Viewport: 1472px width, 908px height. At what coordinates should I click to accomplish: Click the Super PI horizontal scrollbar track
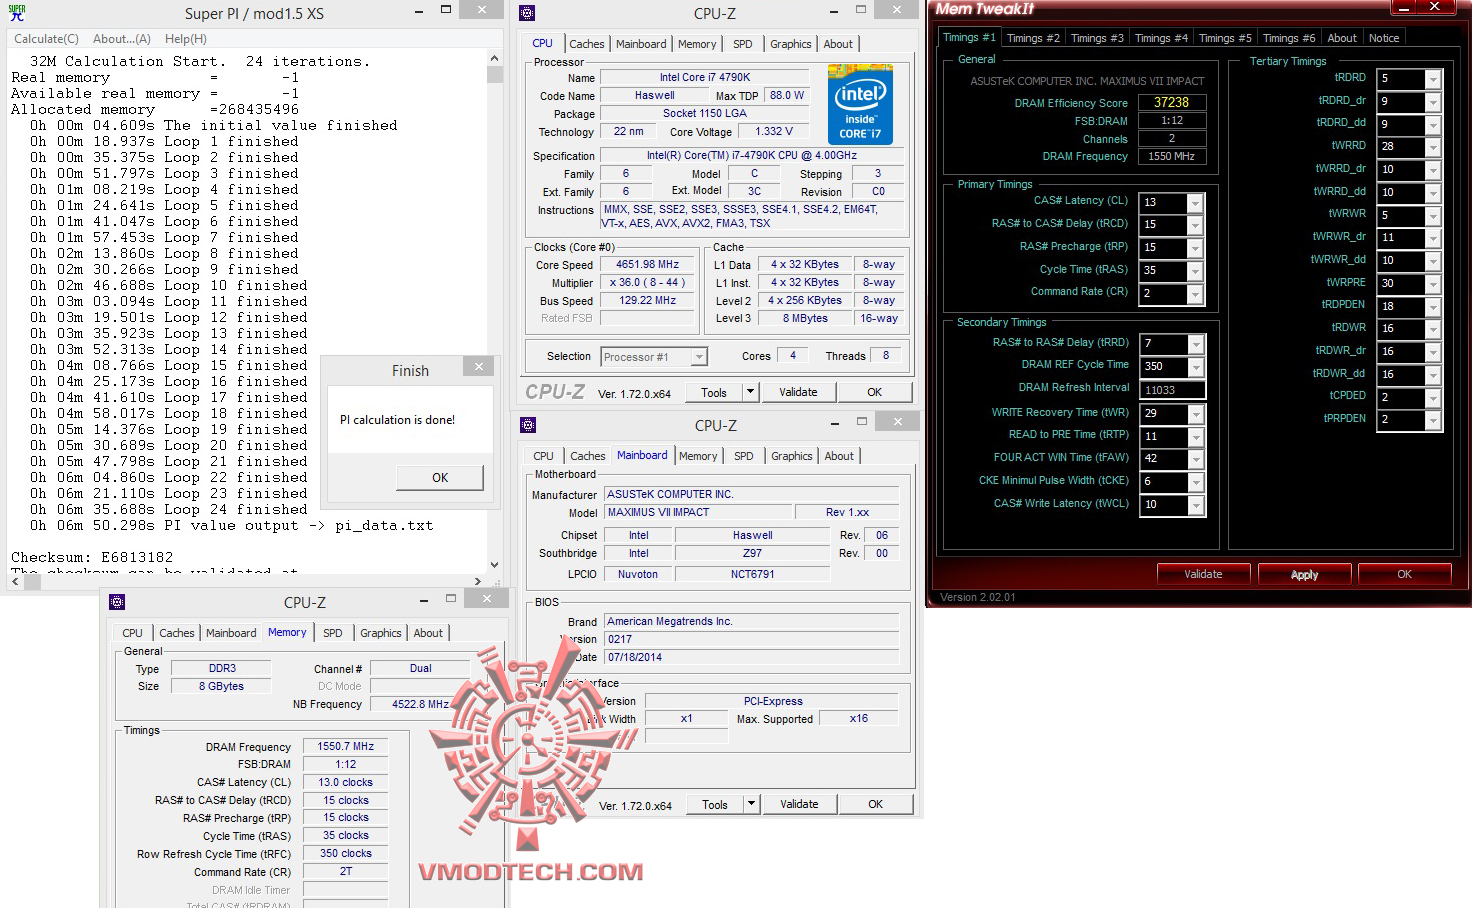[245, 580]
